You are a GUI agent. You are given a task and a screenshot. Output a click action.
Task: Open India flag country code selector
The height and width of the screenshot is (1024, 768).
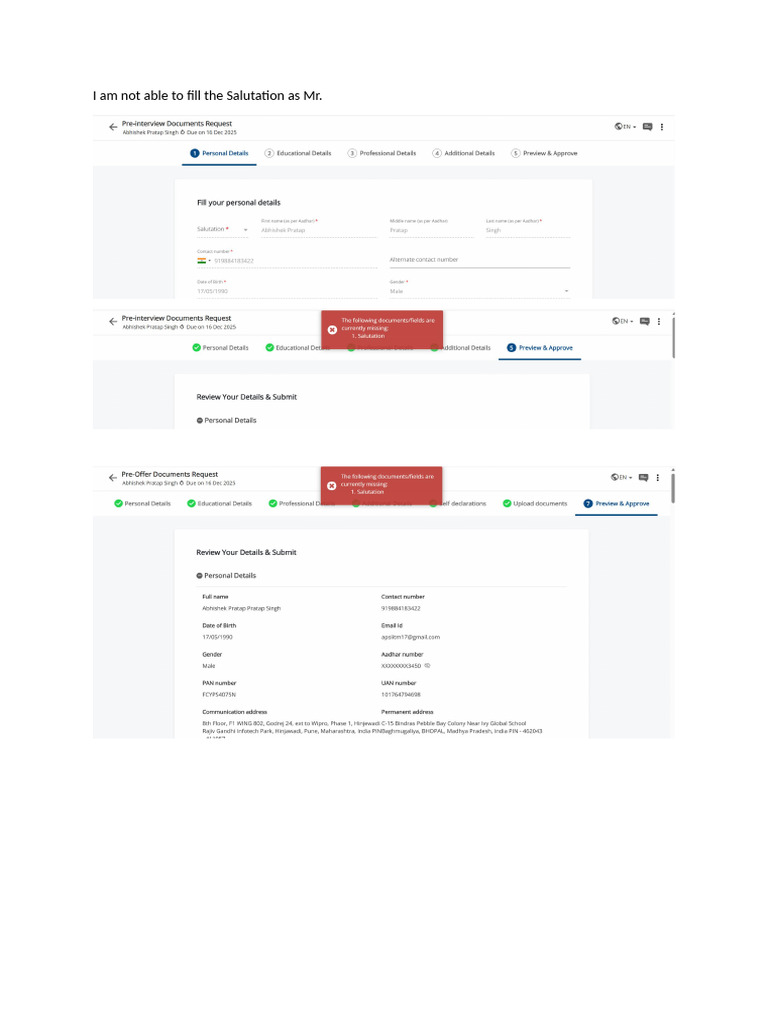(x=204, y=261)
